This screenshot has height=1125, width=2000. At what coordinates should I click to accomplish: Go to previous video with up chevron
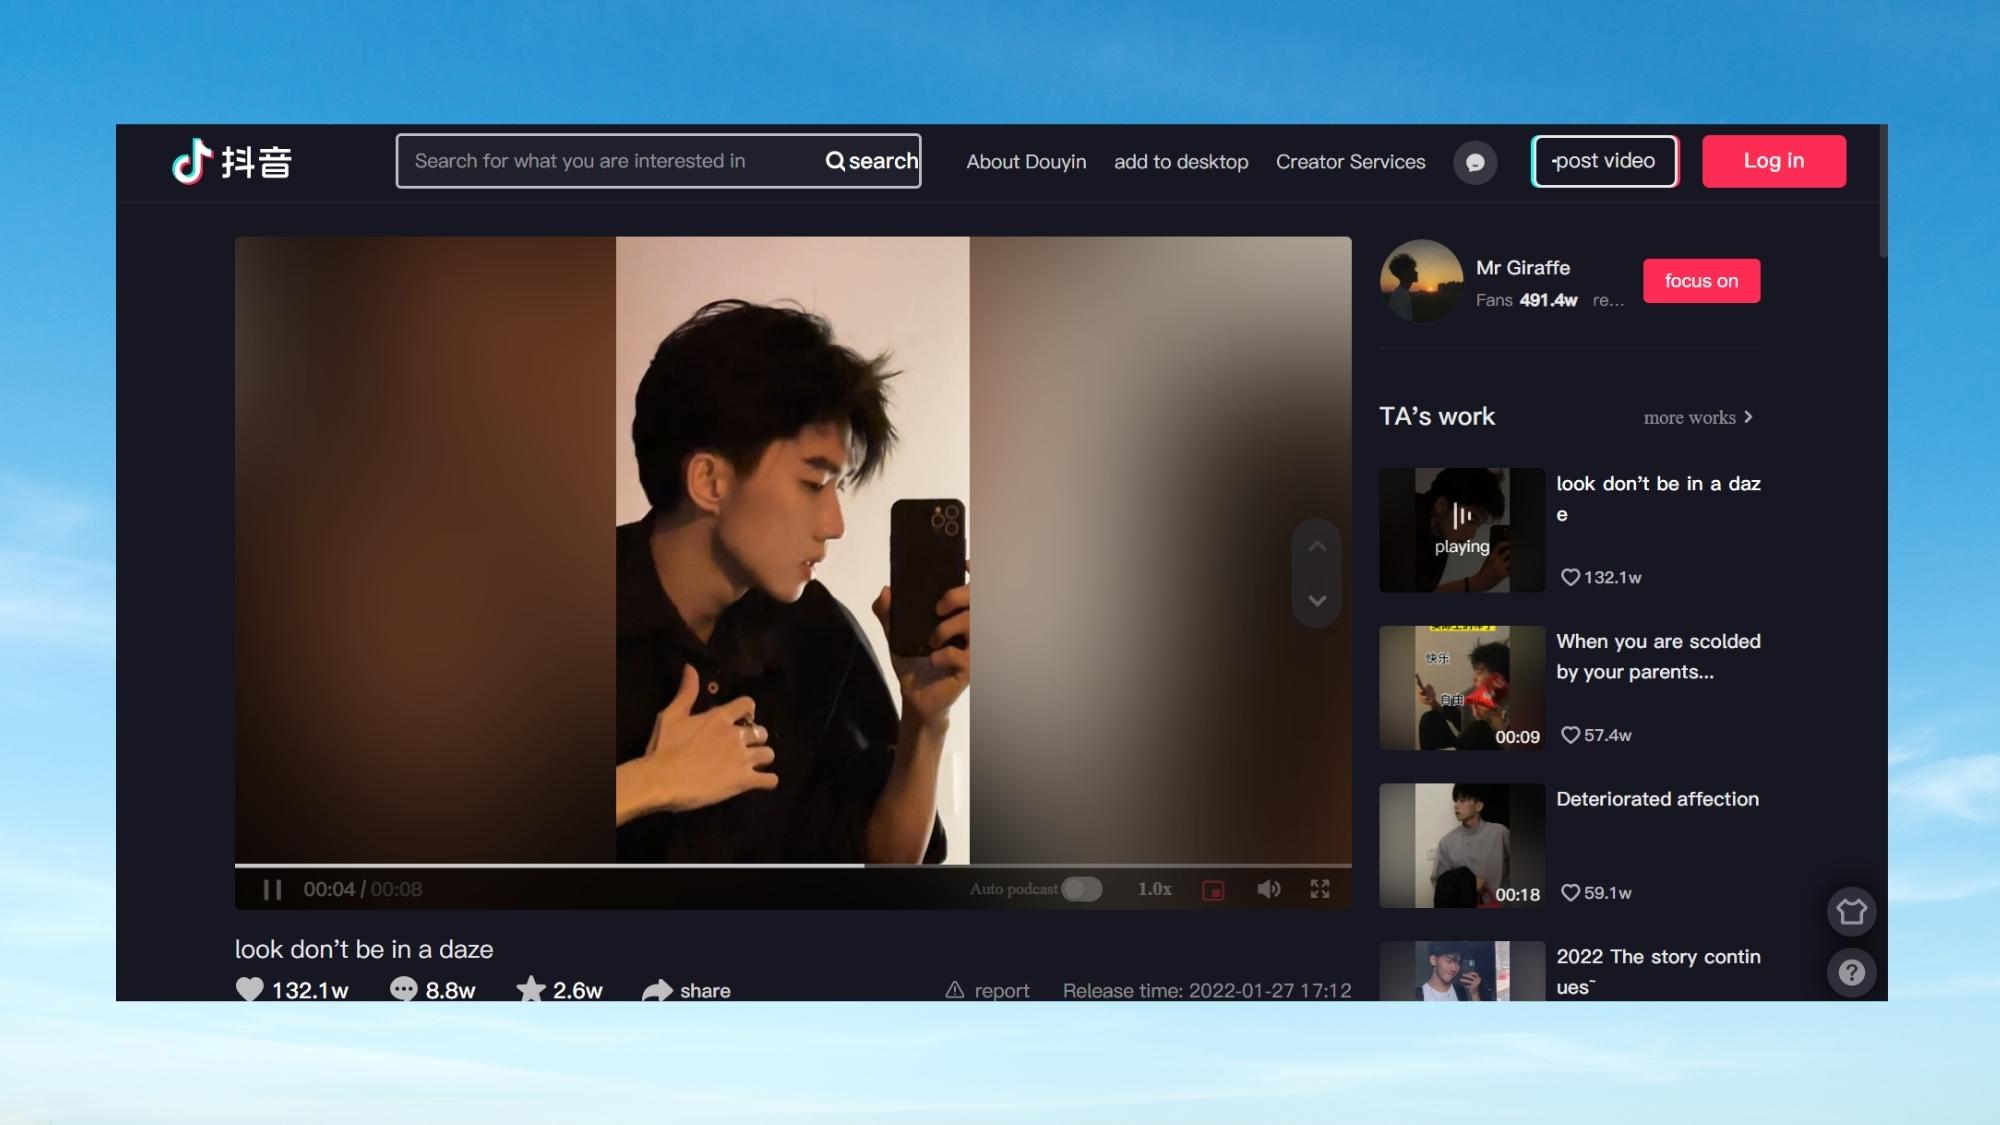pyautogui.click(x=1317, y=546)
